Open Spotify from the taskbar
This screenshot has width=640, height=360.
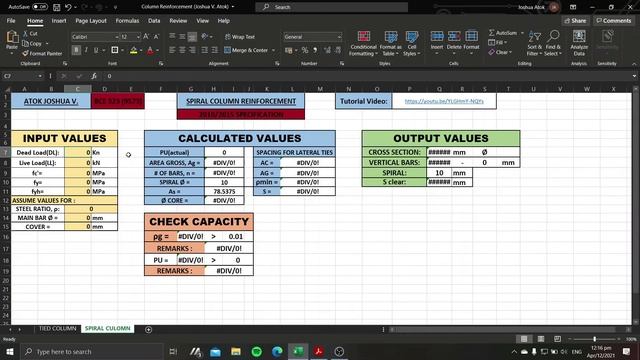point(256,351)
